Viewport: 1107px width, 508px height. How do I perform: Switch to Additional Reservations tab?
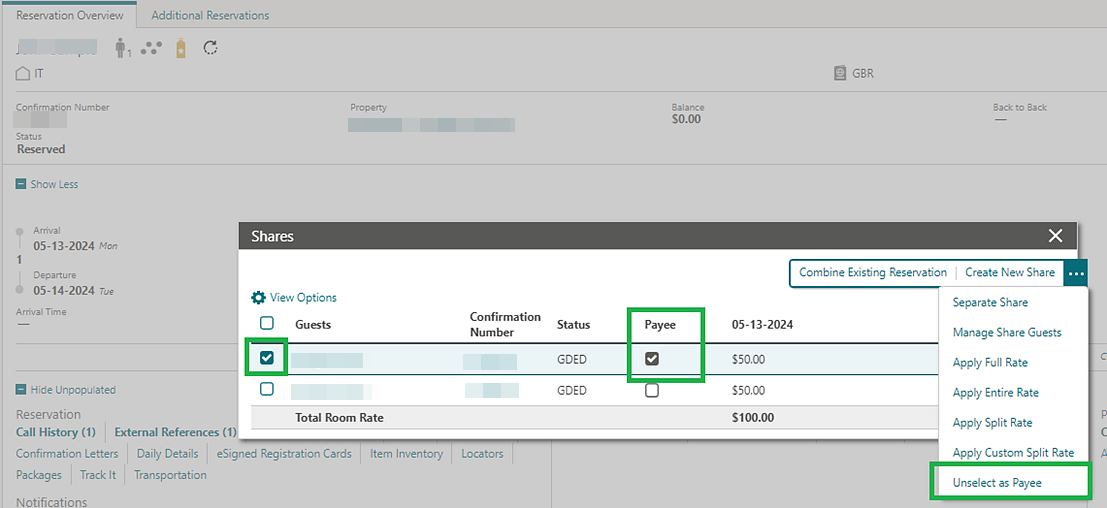(210, 16)
